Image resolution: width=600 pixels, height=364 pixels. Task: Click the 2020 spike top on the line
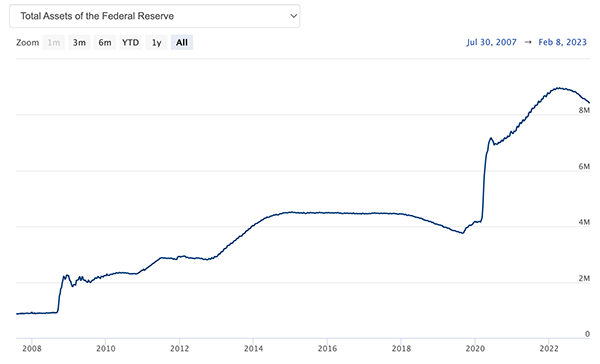tap(491, 138)
